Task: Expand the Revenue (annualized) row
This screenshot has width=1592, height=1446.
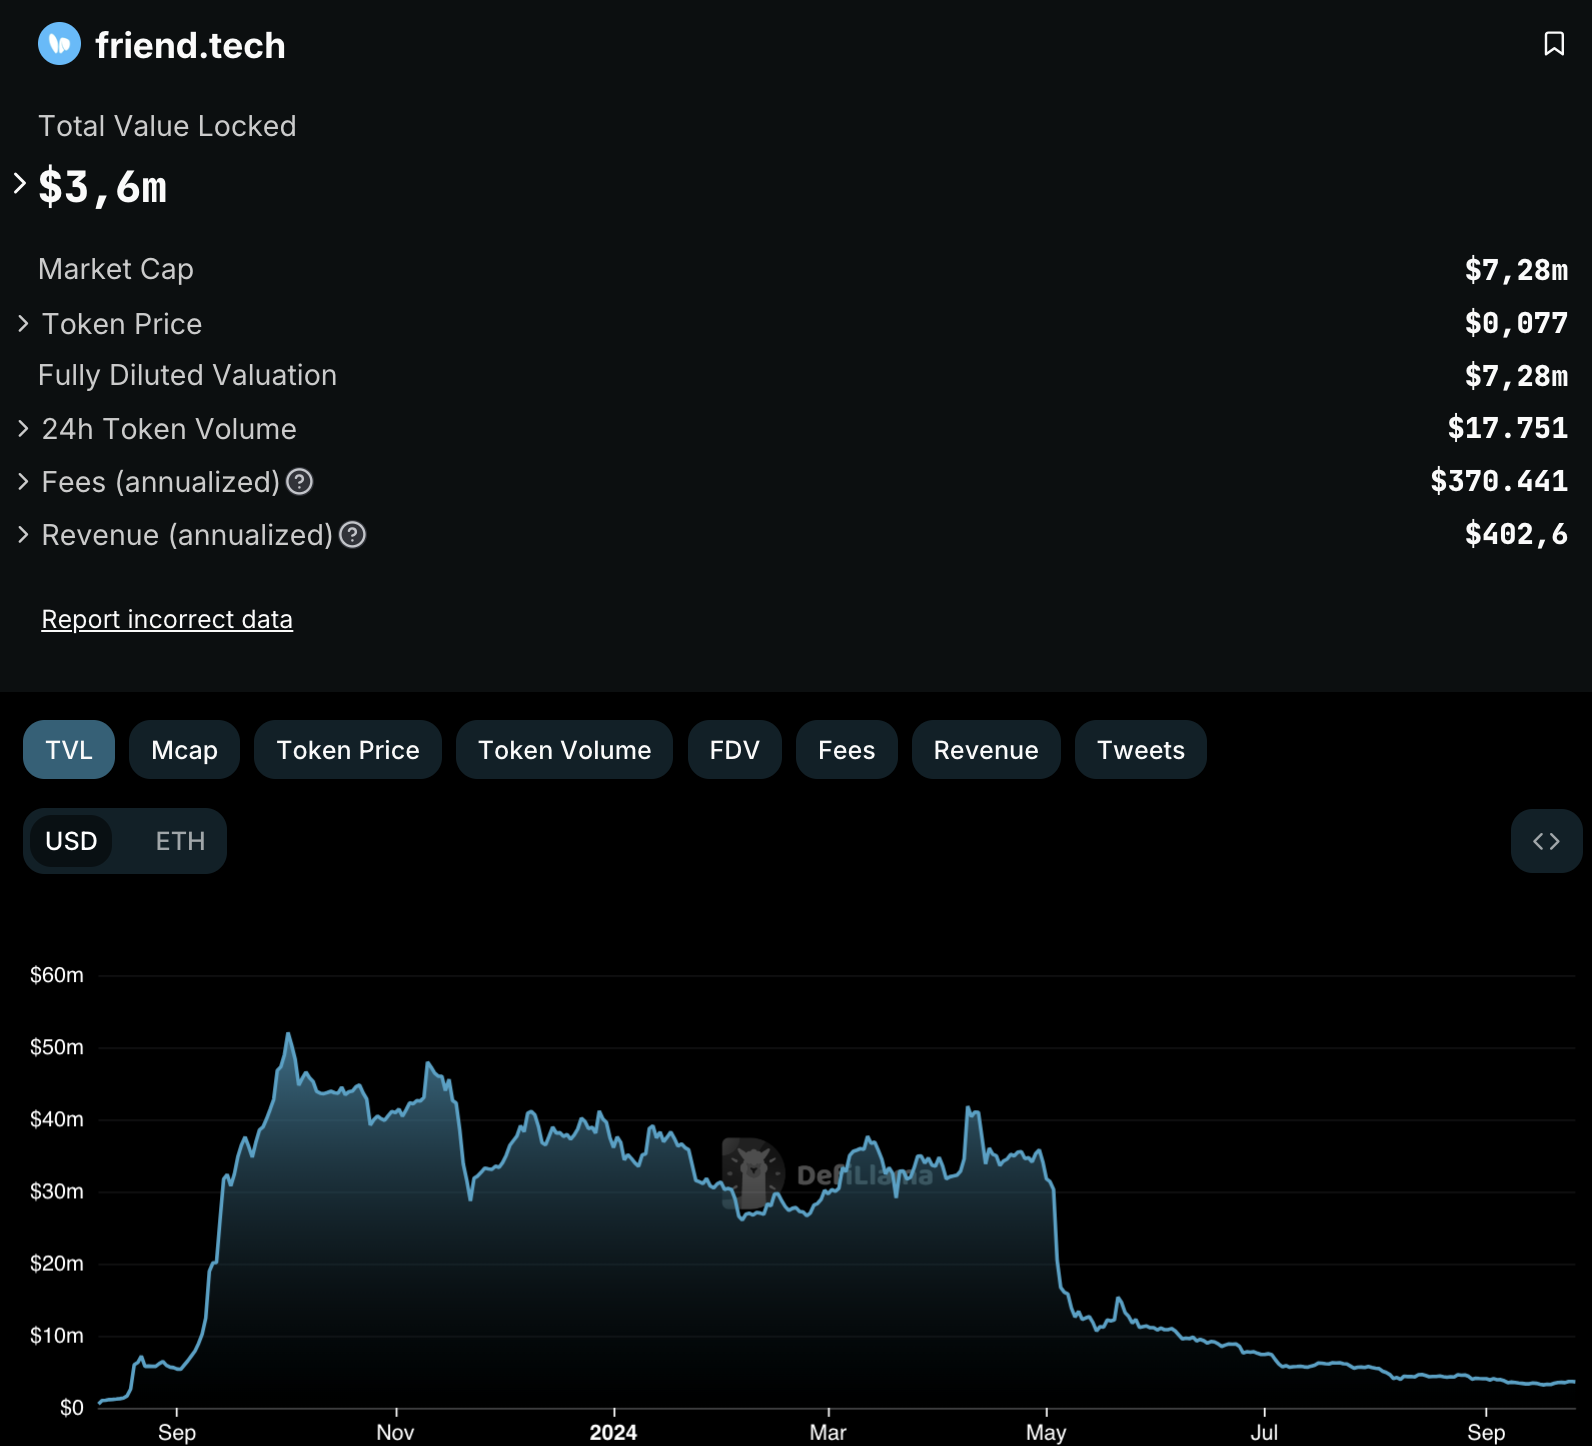Action: coord(23,535)
